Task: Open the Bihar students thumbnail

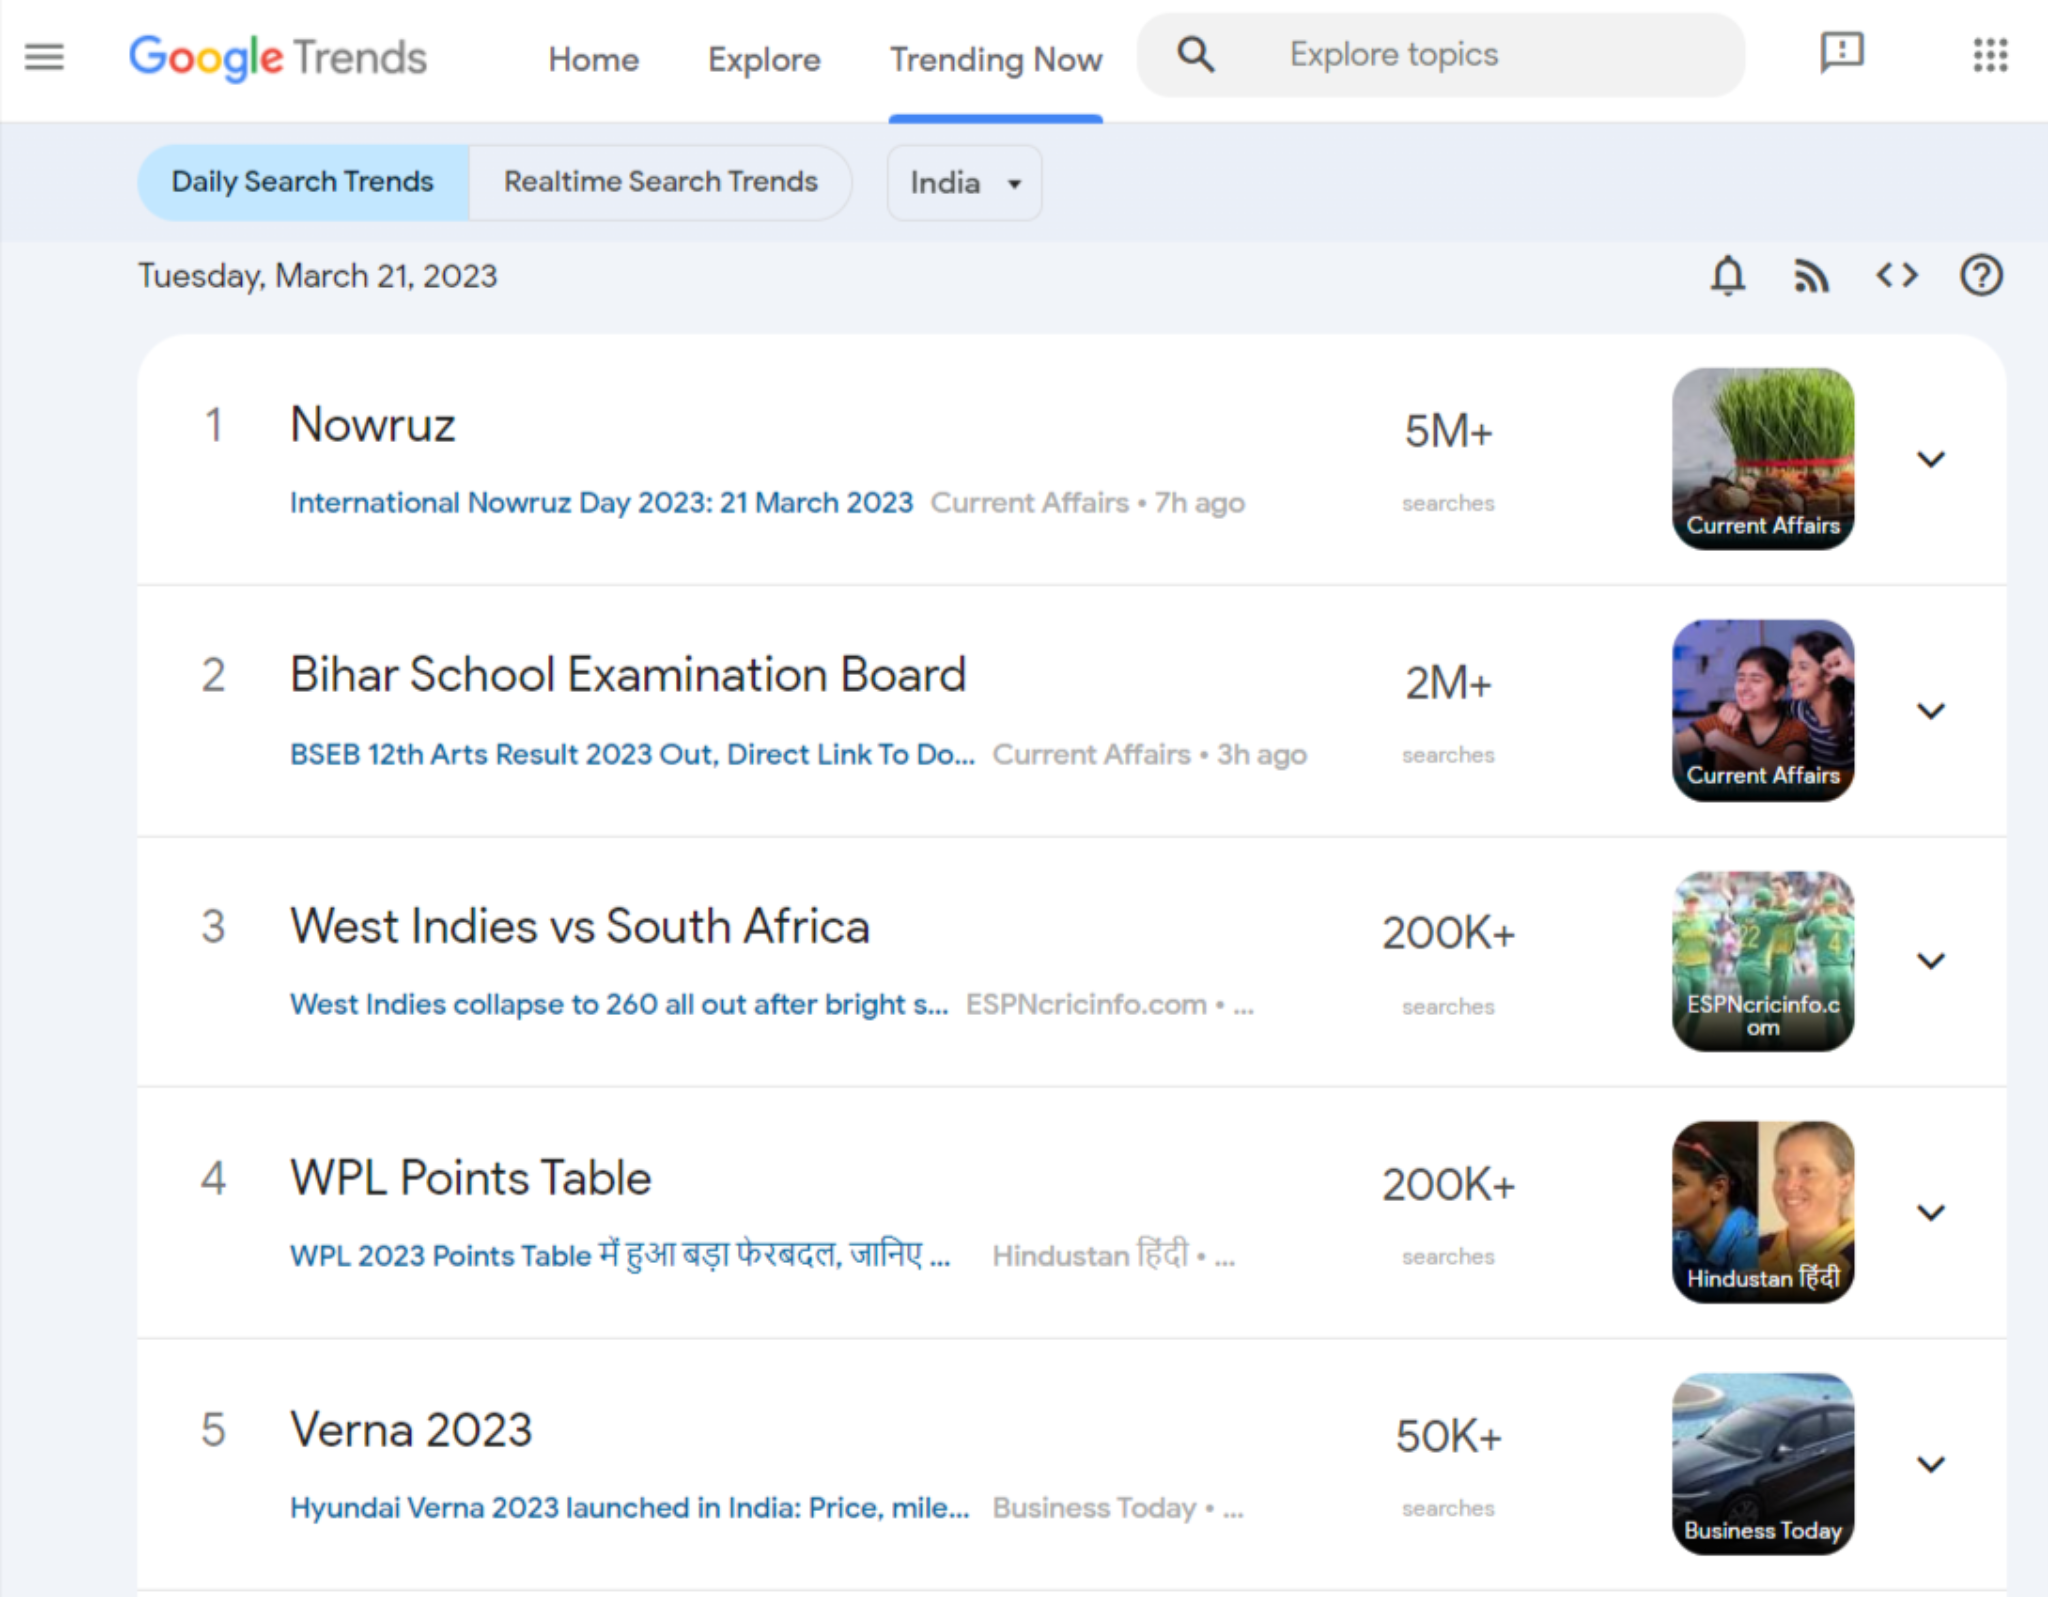Action: coord(1763,710)
